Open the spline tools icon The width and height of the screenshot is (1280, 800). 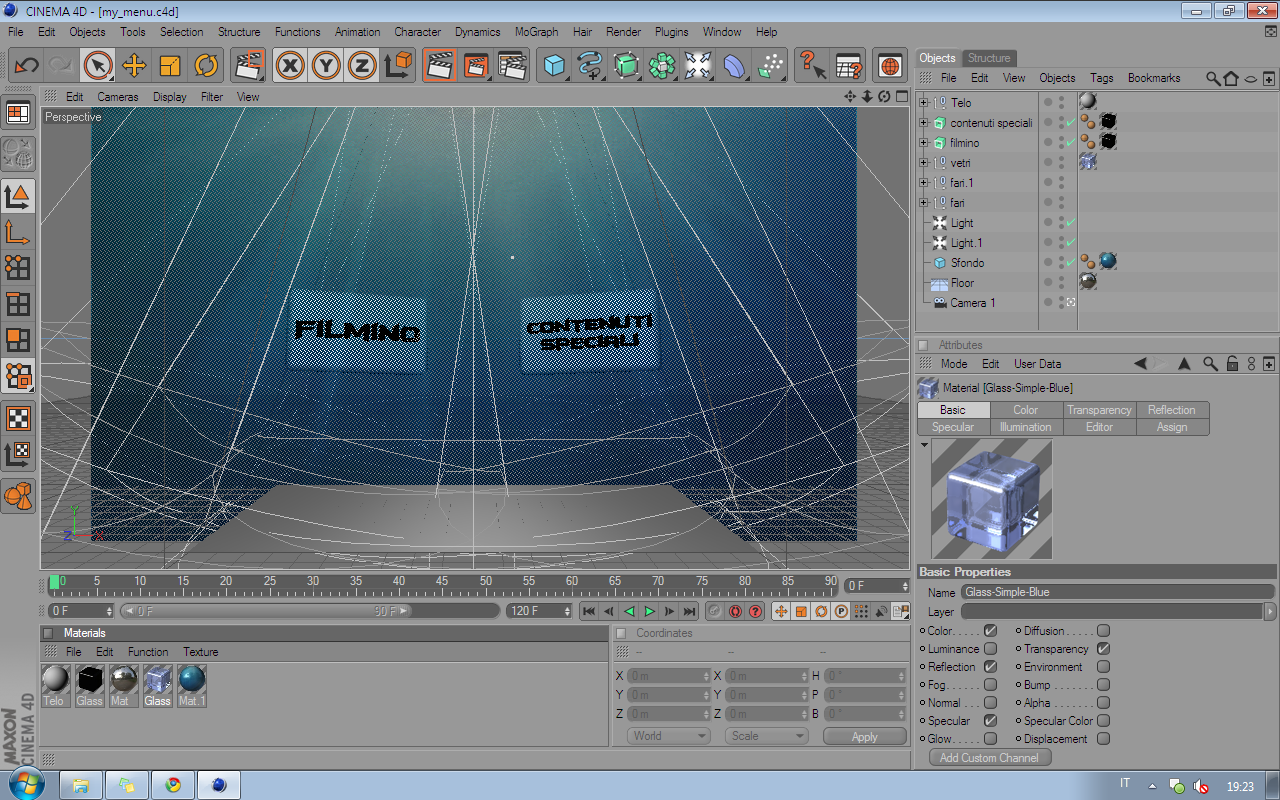coord(589,66)
